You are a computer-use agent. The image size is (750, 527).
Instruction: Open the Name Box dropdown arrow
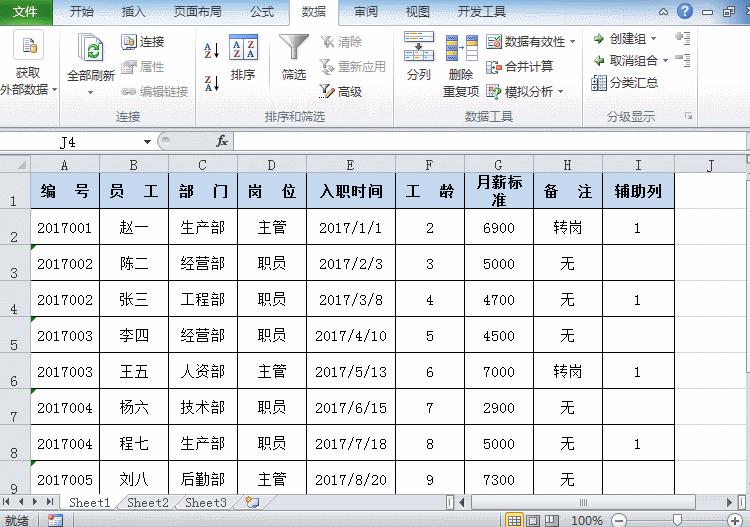(x=147, y=142)
